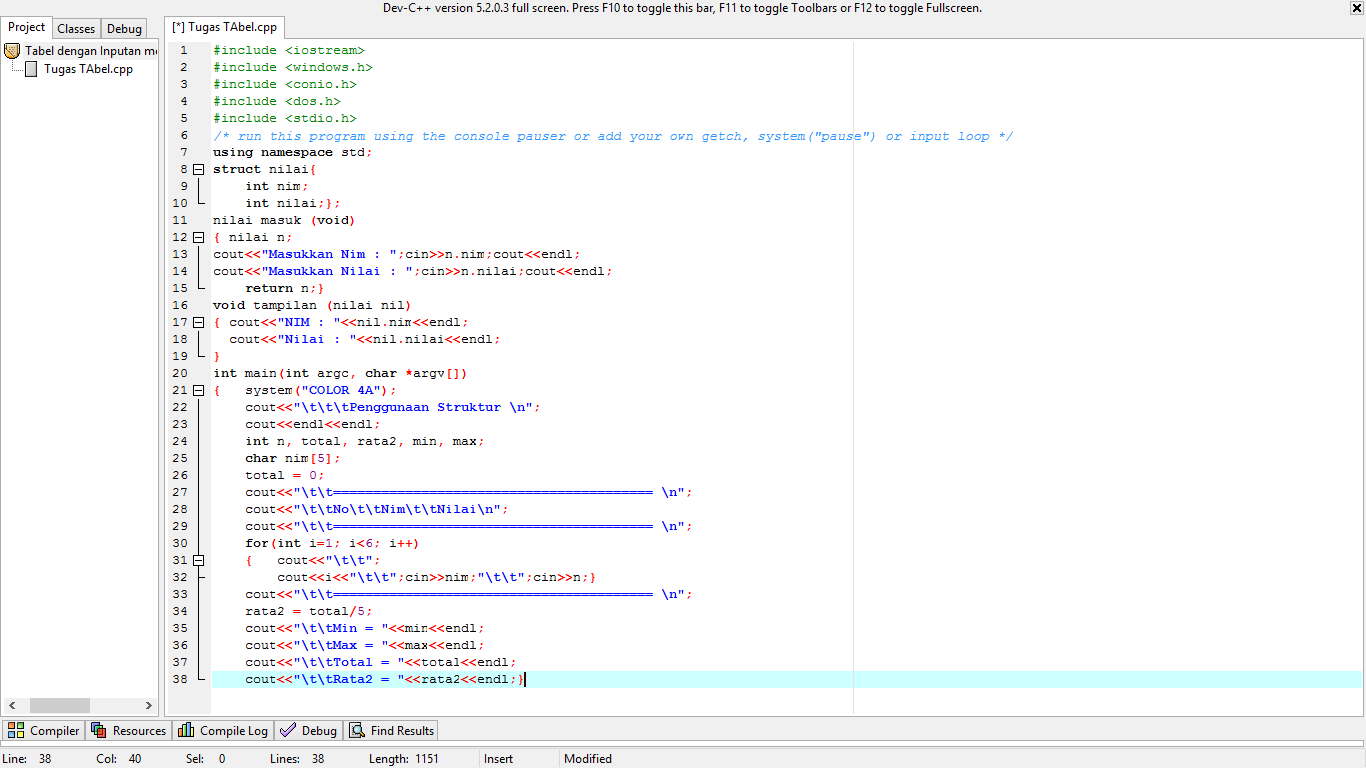Select the Tugas TAbel.cpp editor tab

tap(226, 28)
